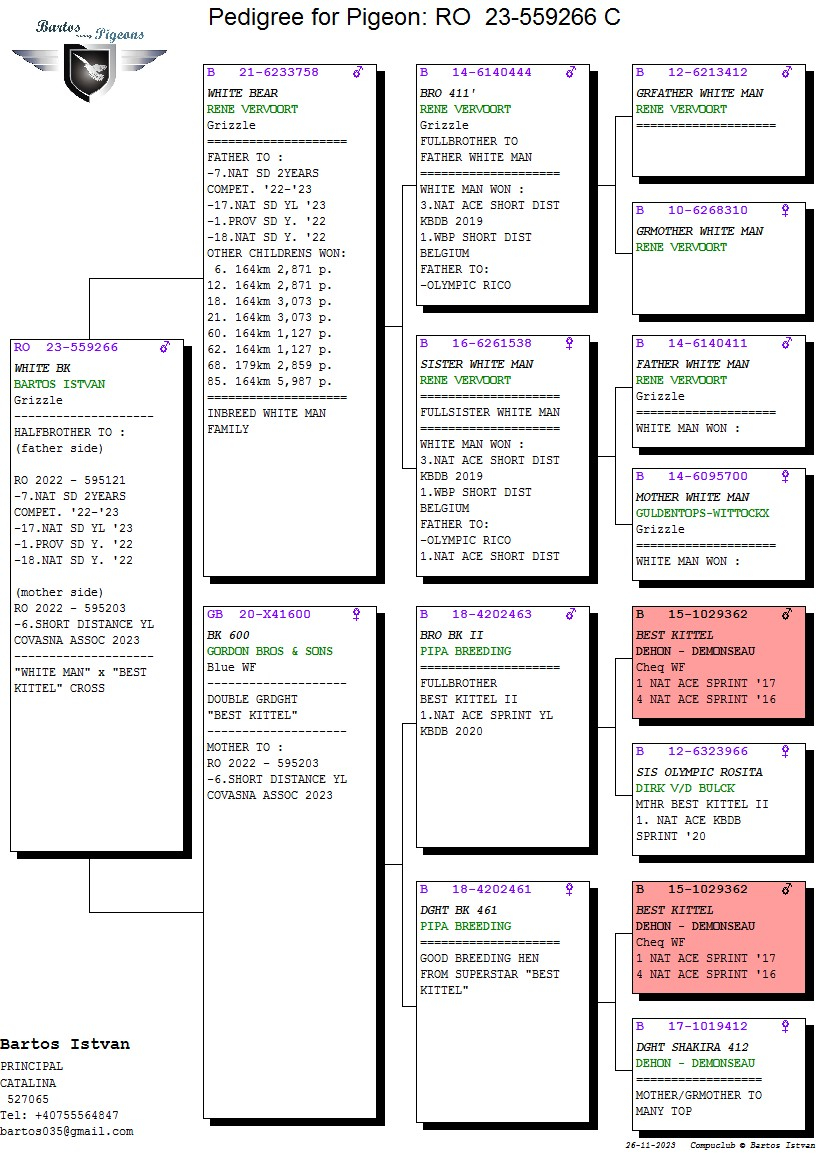Viewport: 816px width, 1172px height.
Task: Click female symbol on 12-6323966 card
Action: click(785, 751)
